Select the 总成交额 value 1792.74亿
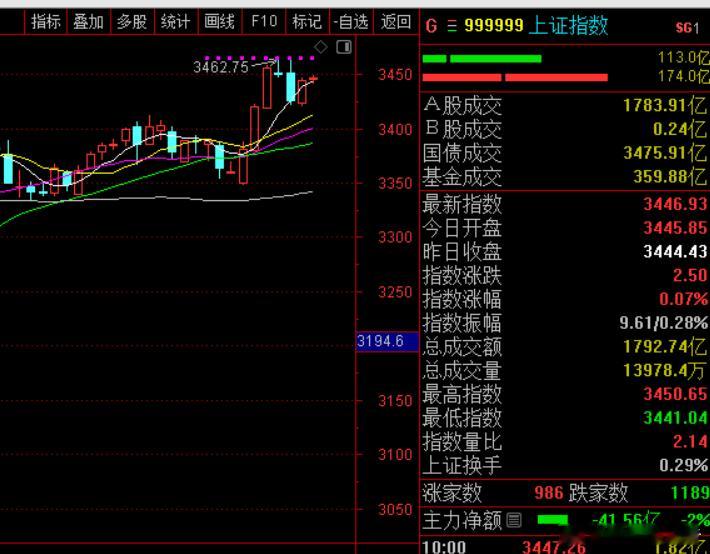Screen dimensions: 710x554 [665, 347]
